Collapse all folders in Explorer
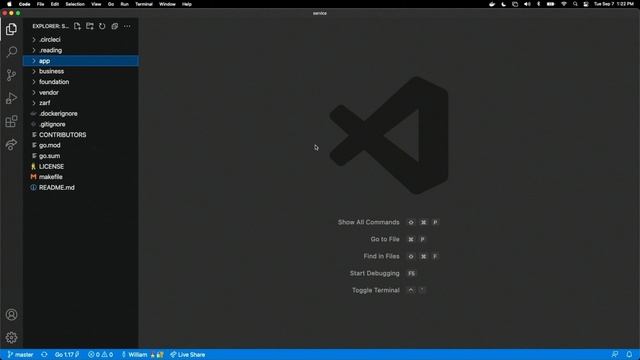The height and width of the screenshot is (360, 640). (x=115, y=26)
